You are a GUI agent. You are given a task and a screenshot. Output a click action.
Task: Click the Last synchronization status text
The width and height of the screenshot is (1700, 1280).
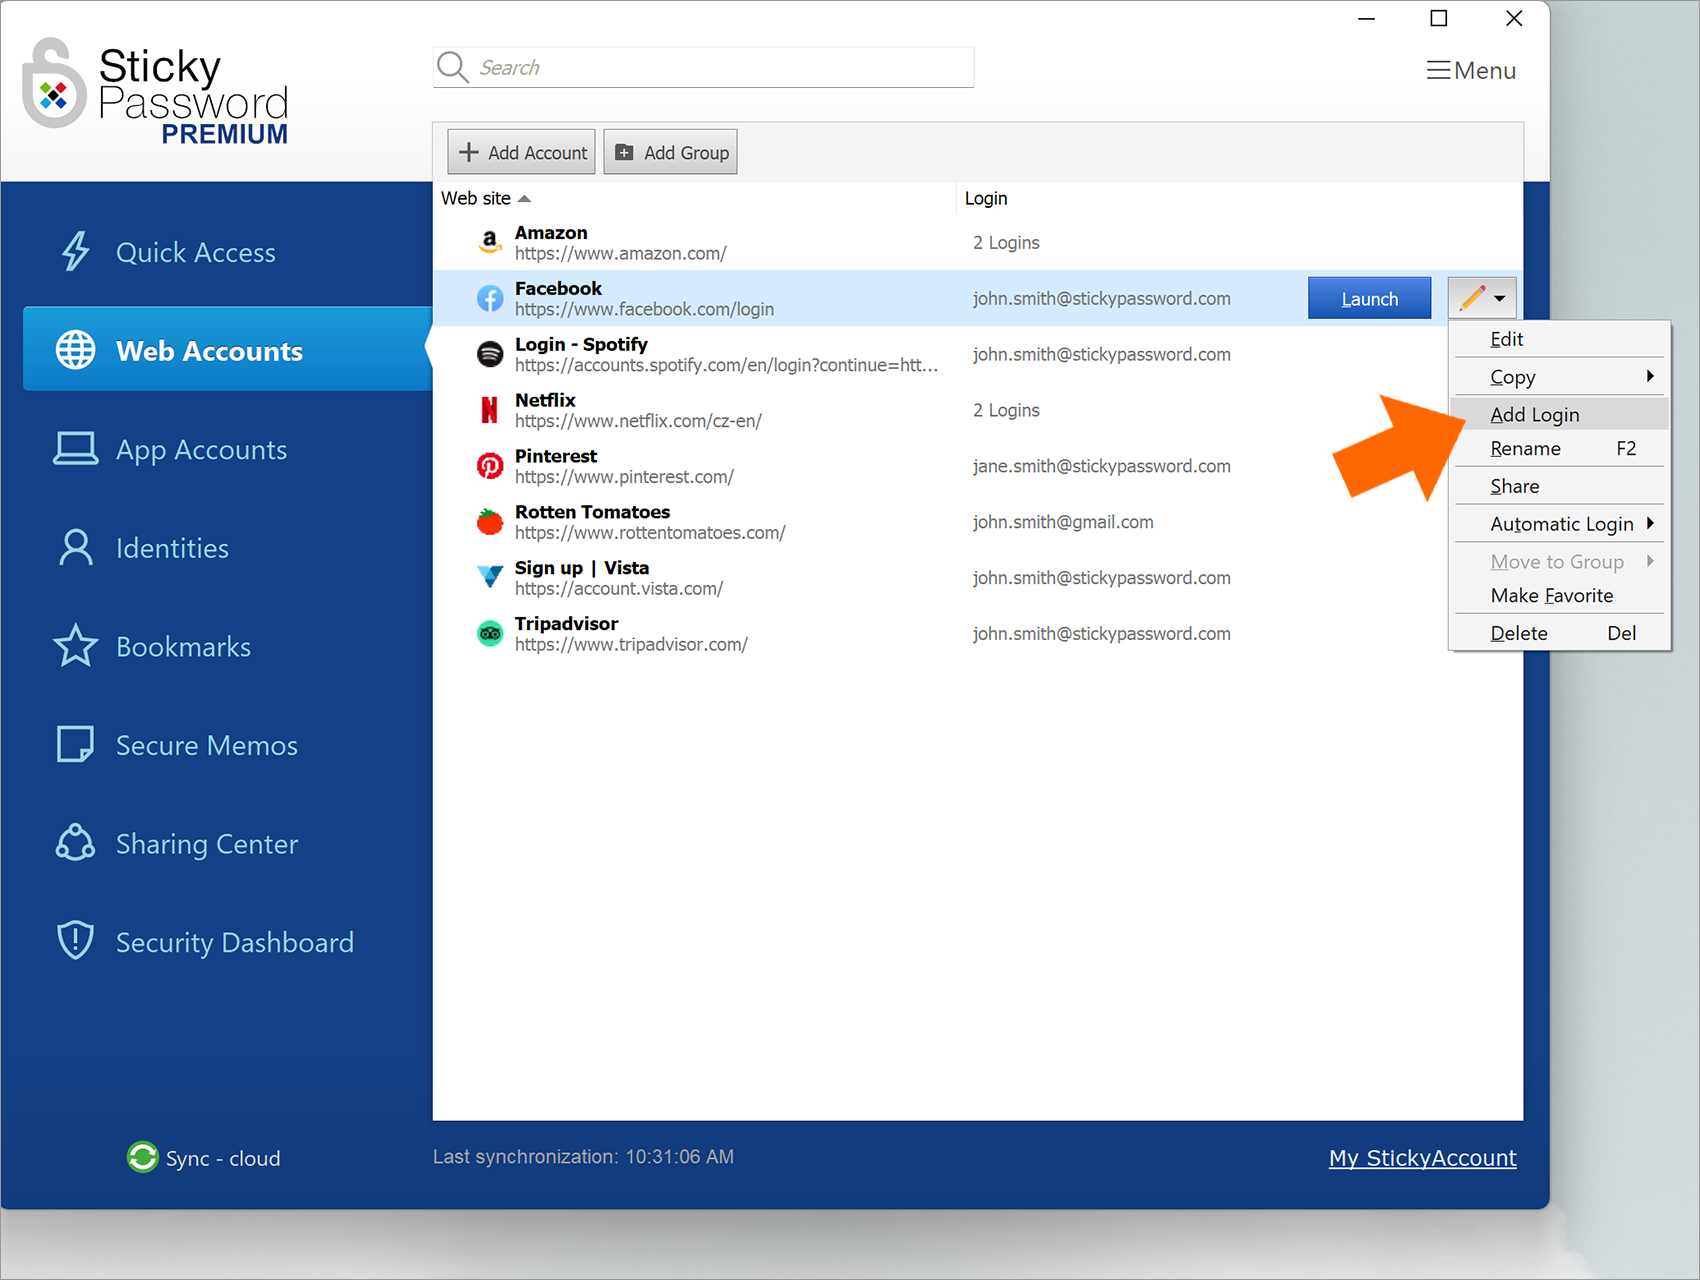pyautogui.click(x=583, y=1156)
